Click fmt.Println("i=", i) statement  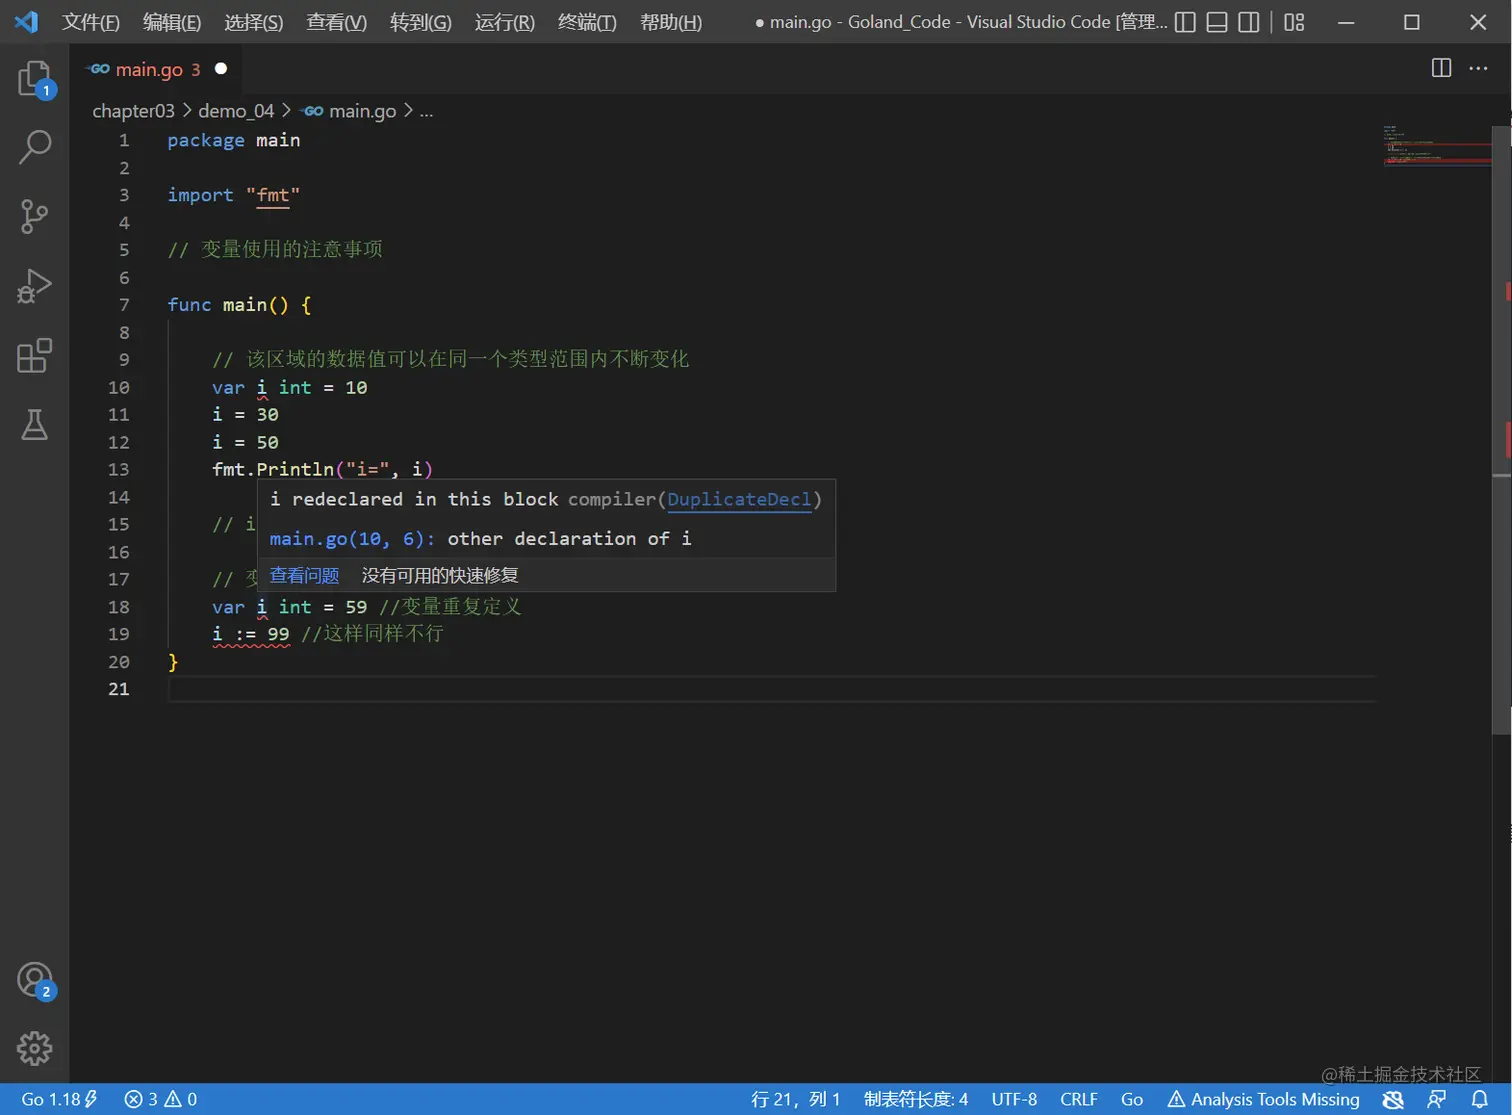coord(322,470)
